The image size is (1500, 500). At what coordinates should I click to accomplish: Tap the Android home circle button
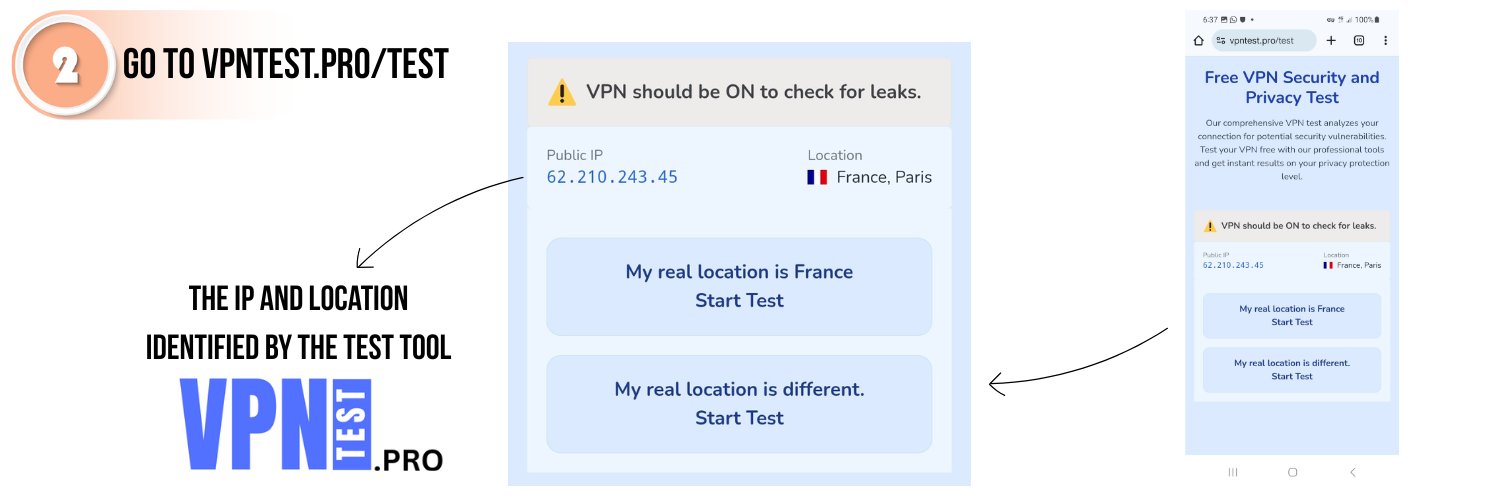[1292, 472]
